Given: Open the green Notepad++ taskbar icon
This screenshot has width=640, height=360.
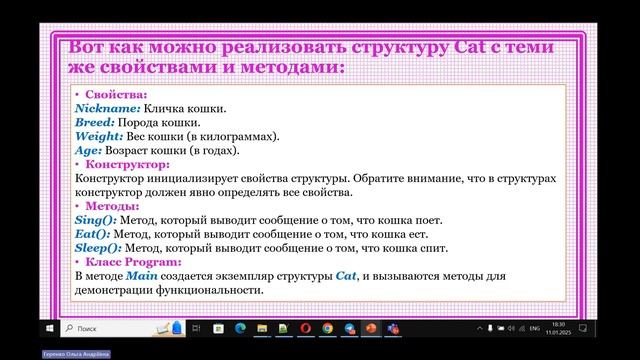Looking at the screenshot, I should tap(284, 329).
